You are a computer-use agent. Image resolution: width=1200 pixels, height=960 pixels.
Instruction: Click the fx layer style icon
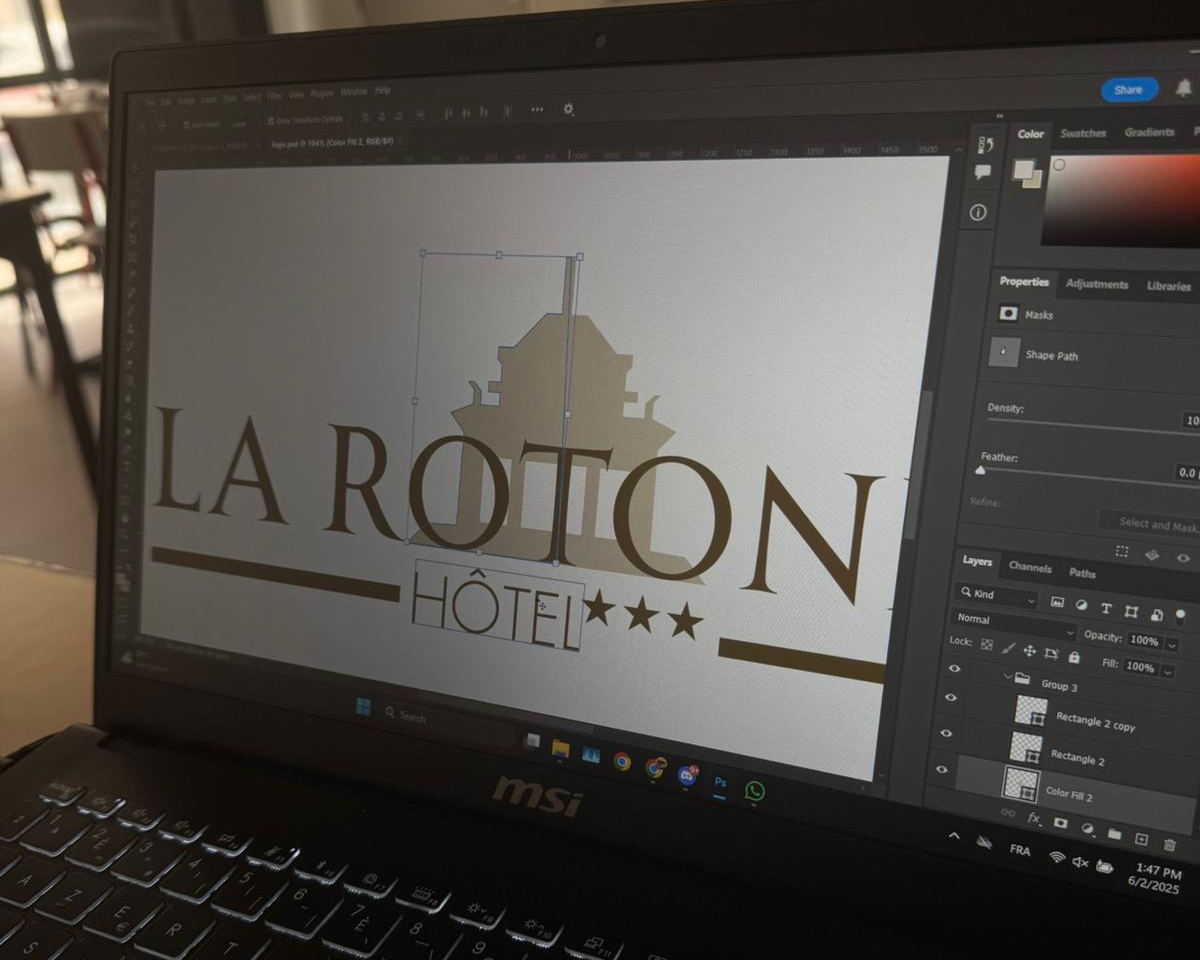point(1033,817)
